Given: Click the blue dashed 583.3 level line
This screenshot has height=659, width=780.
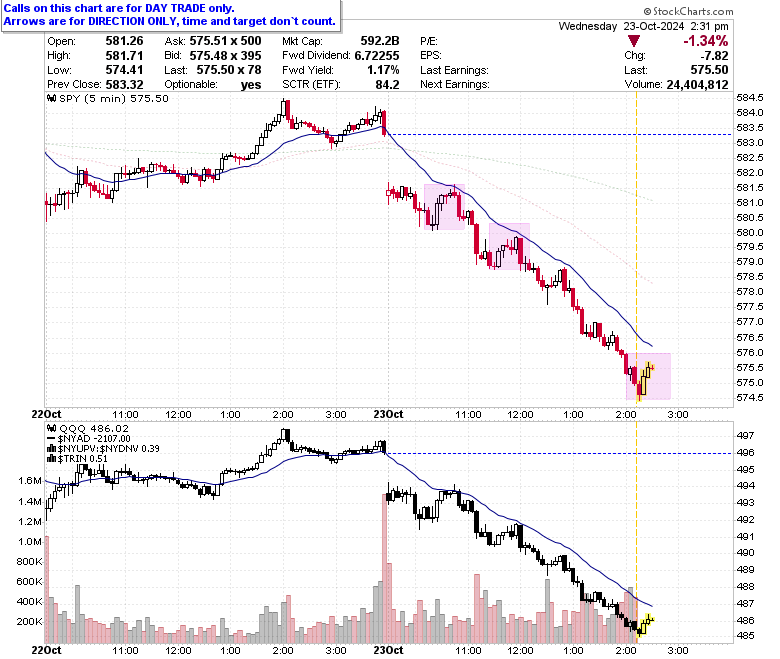Looking at the screenshot, I should (x=559, y=134).
